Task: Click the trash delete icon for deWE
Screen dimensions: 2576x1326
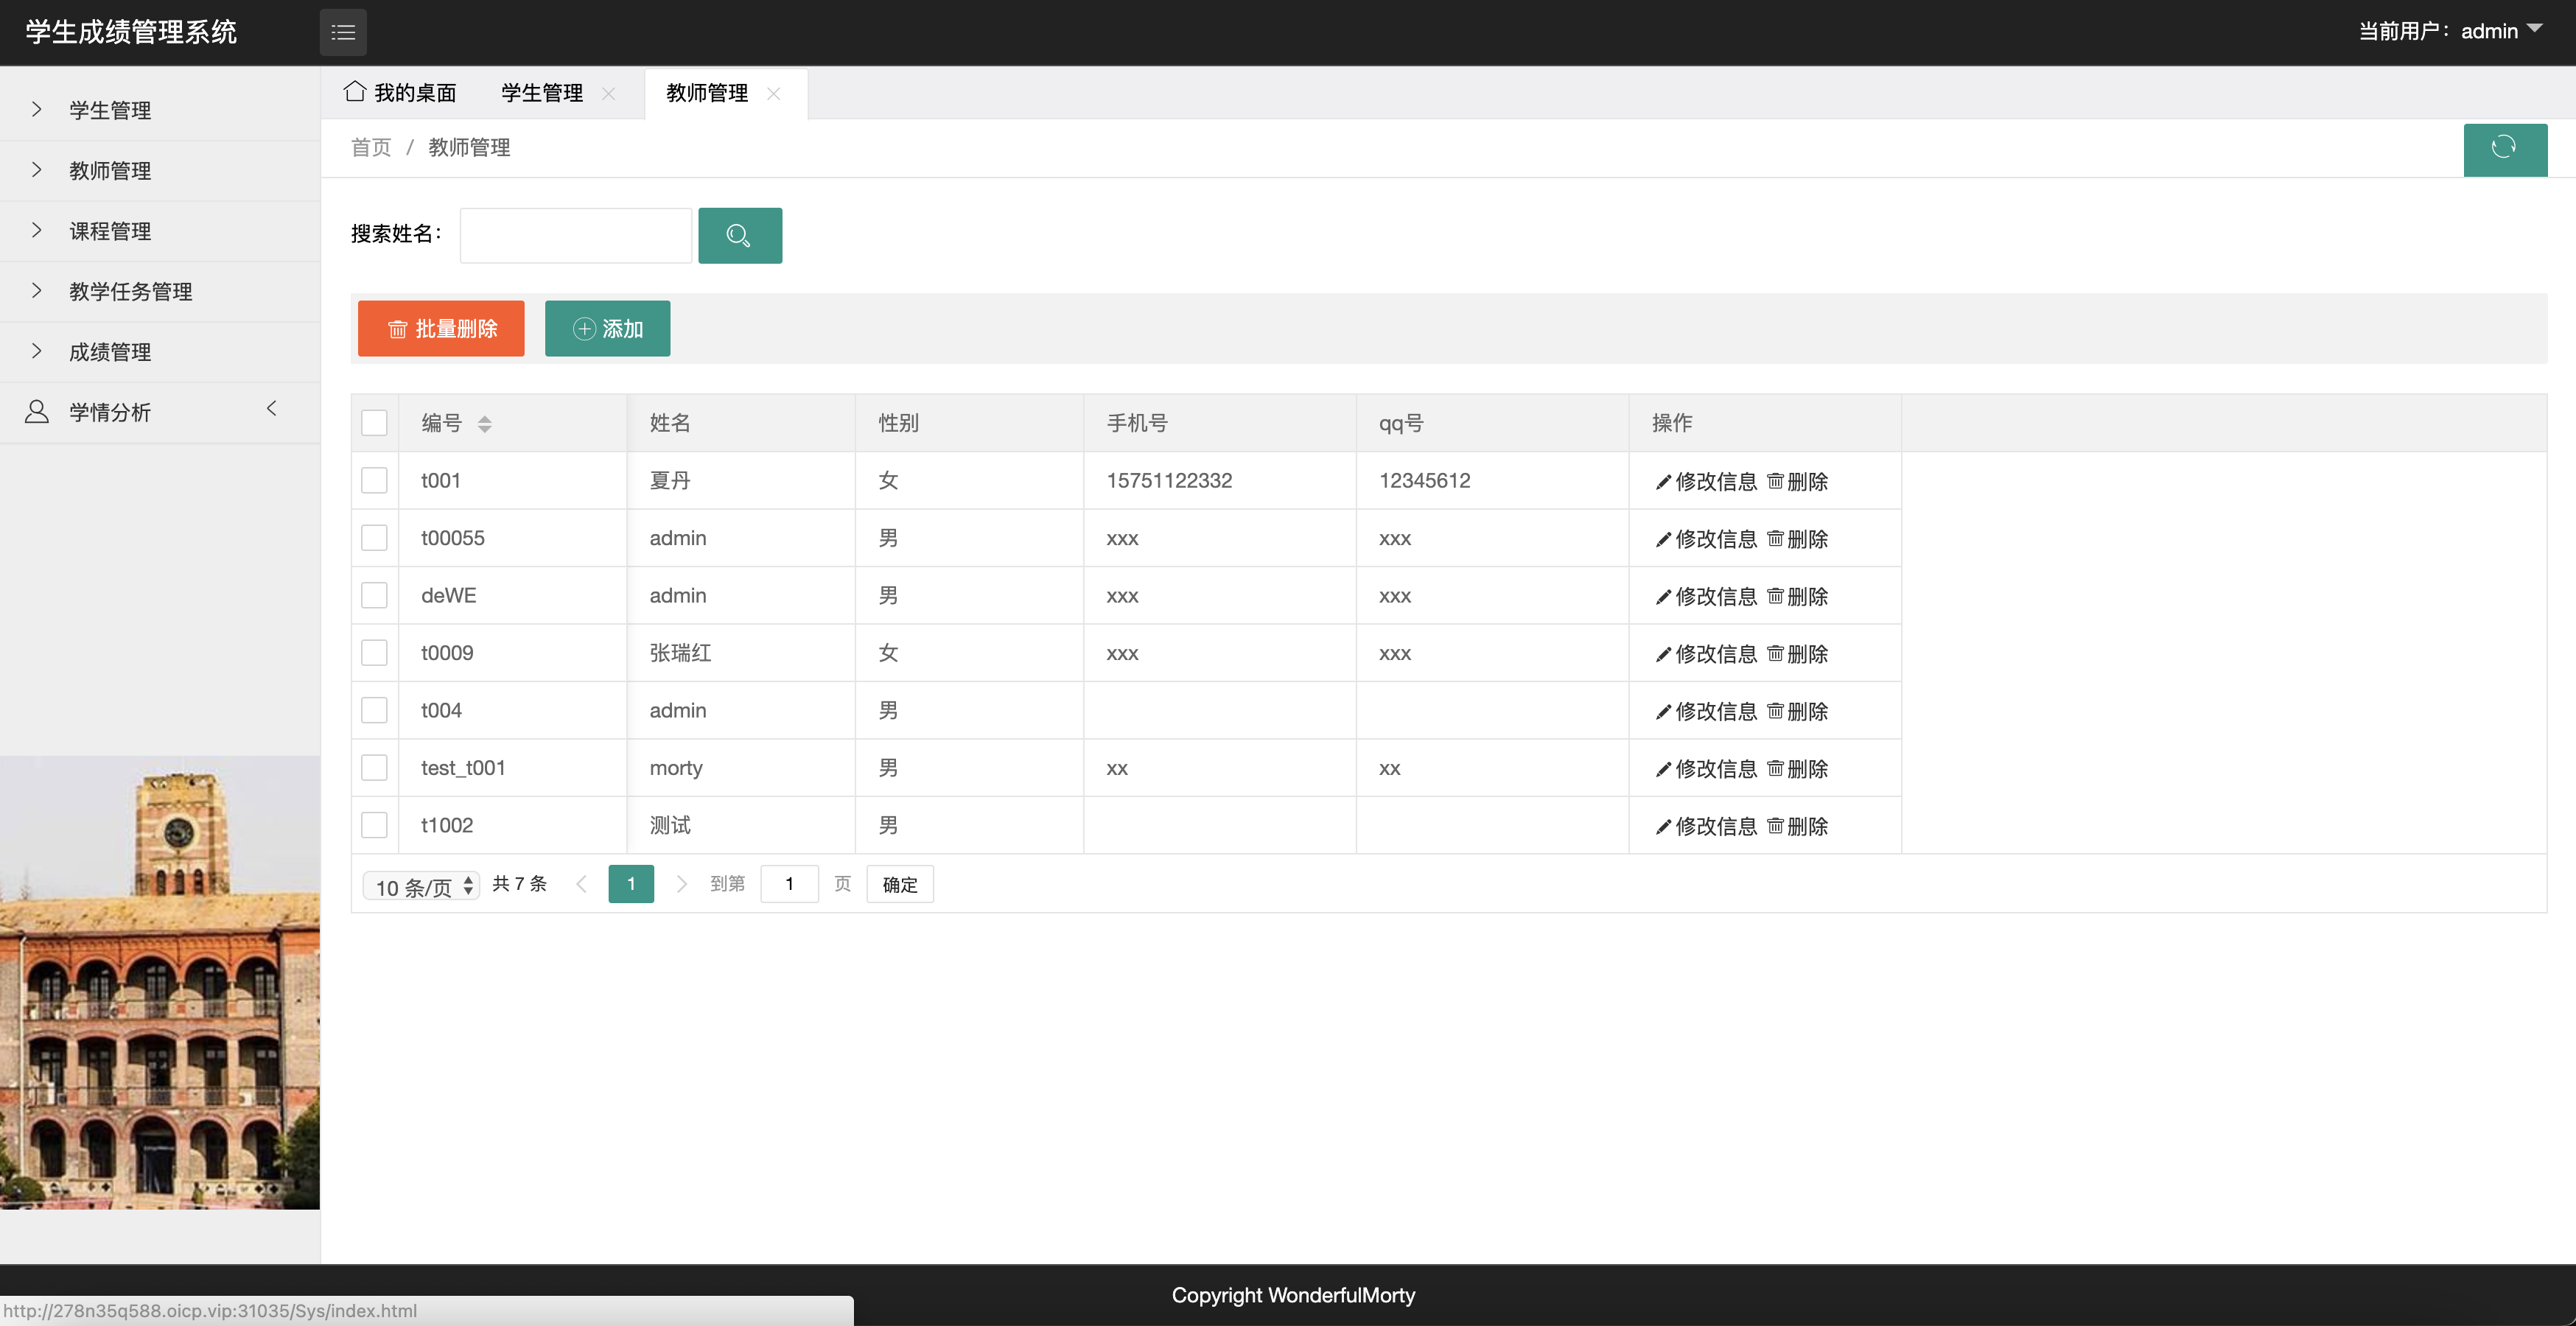Action: pyautogui.click(x=1775, y=596)
